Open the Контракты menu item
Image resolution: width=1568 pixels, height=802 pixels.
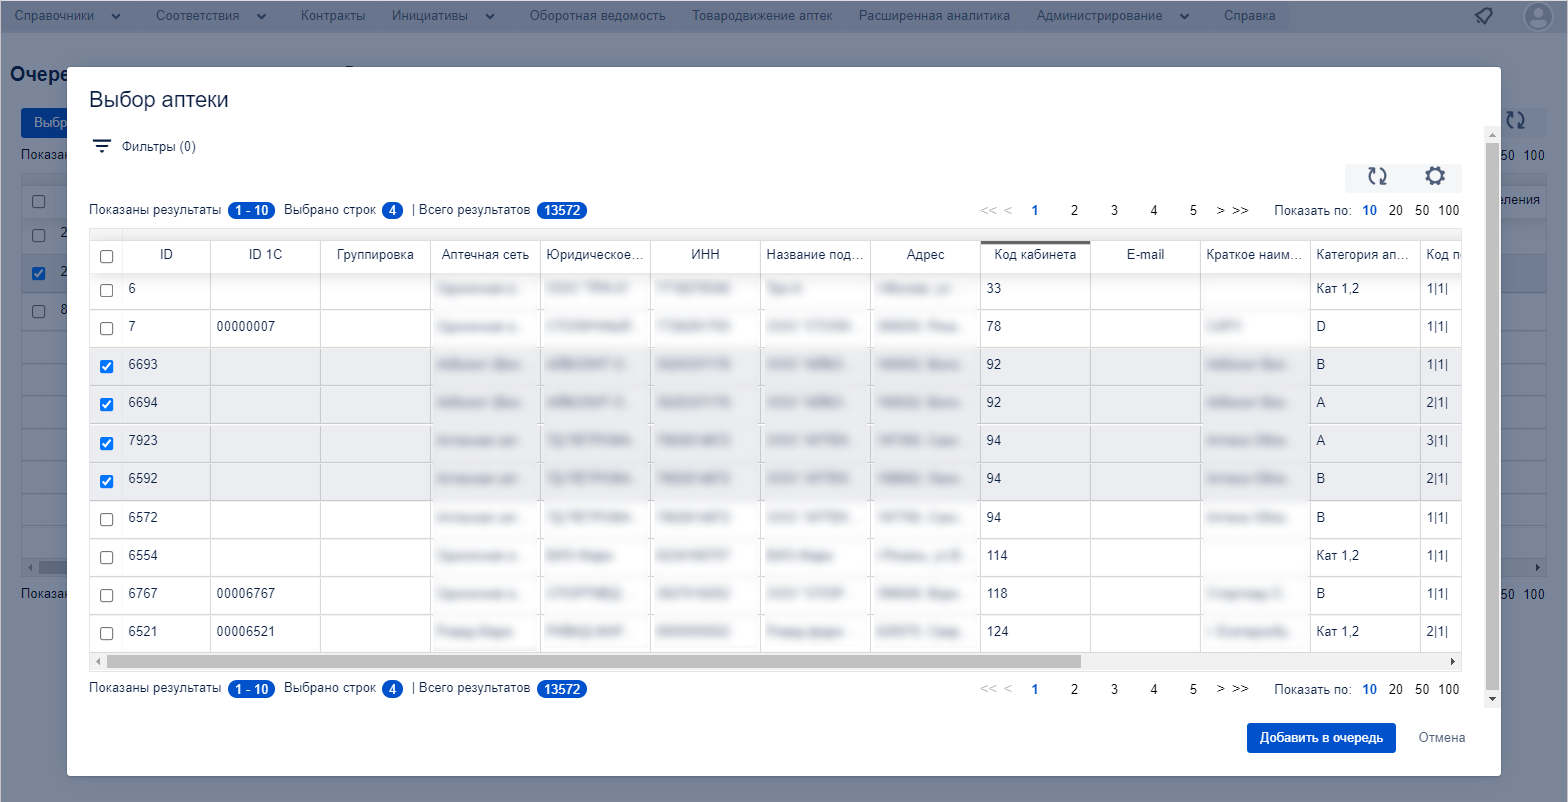click(x=333, y=16)
